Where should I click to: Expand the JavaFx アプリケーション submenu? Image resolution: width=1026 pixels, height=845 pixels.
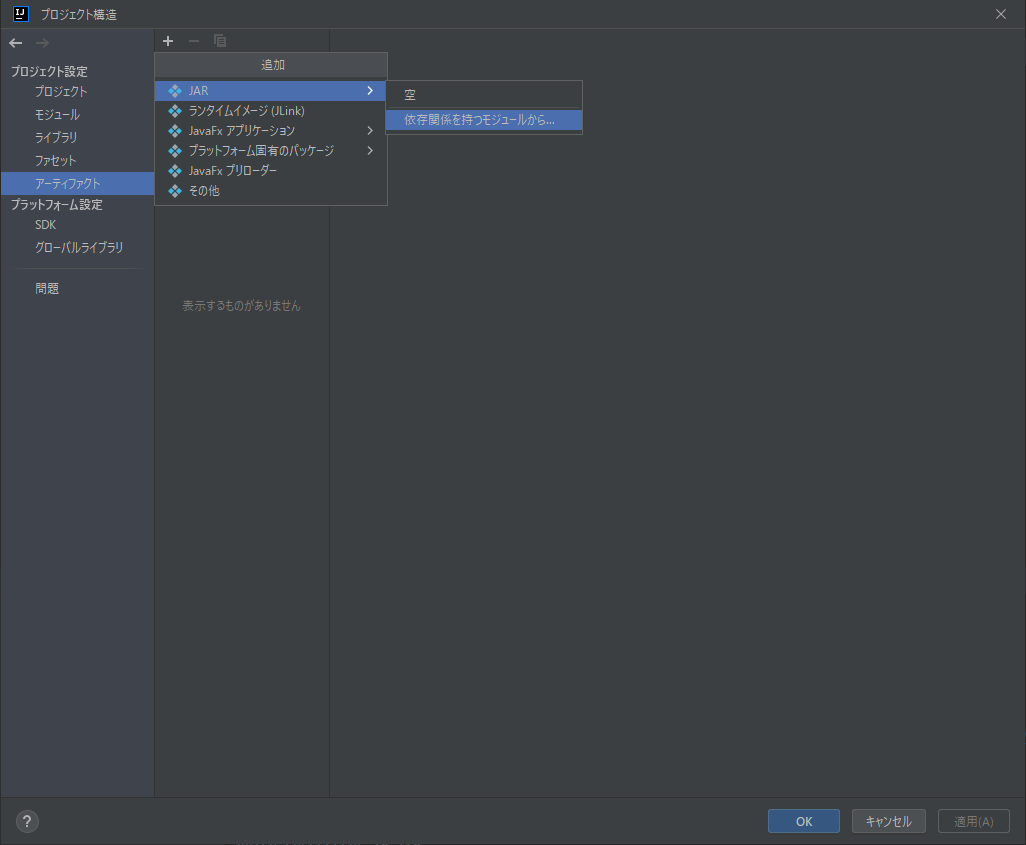pos(370,130)
